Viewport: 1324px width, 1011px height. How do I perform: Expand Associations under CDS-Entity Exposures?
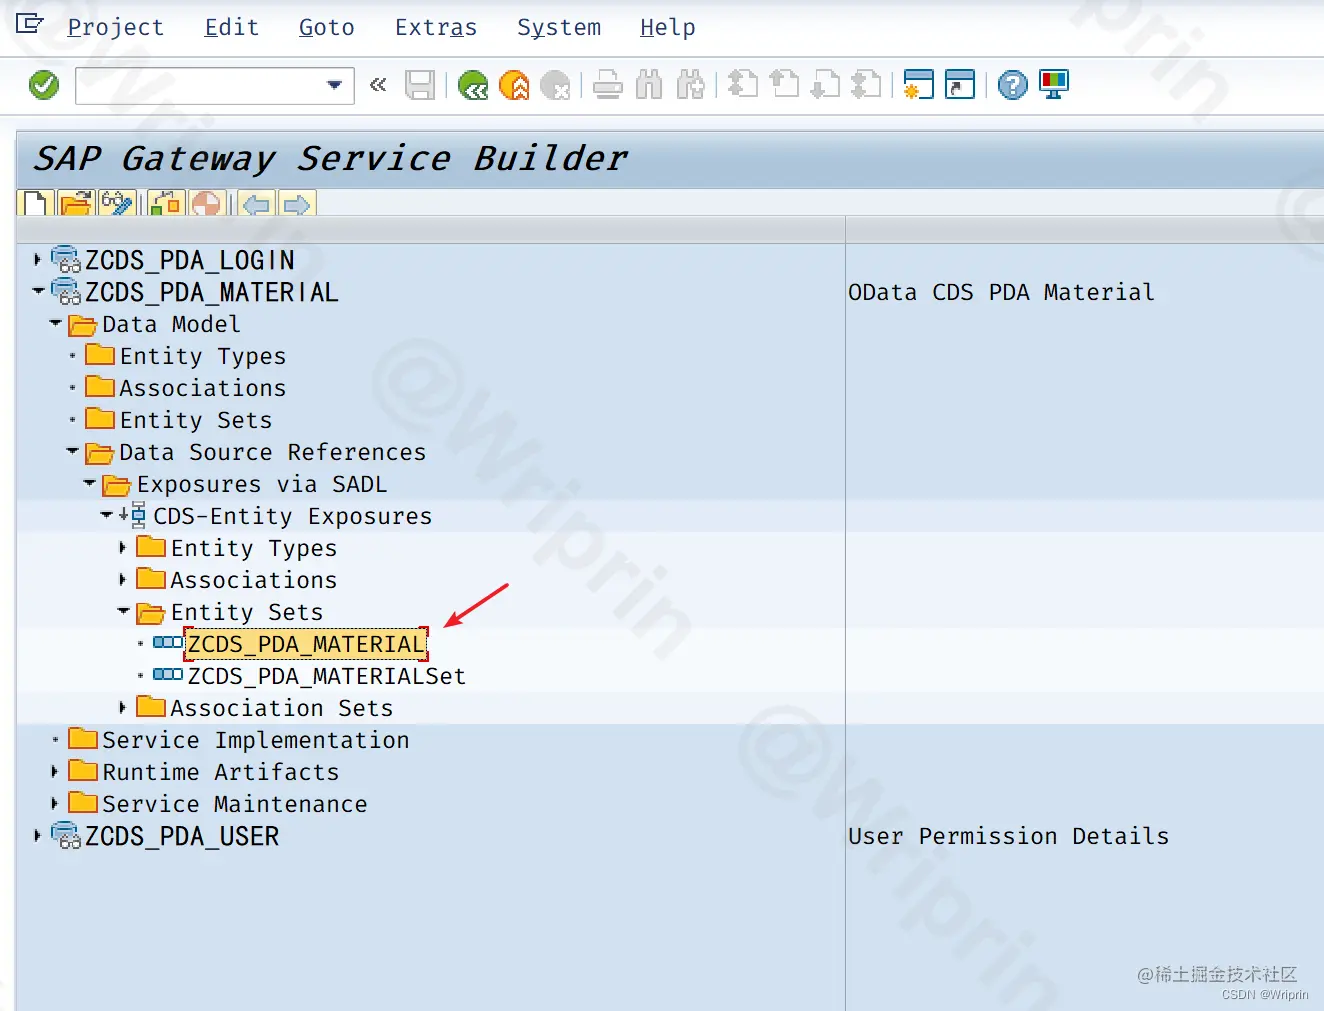(x=123, y=580)
